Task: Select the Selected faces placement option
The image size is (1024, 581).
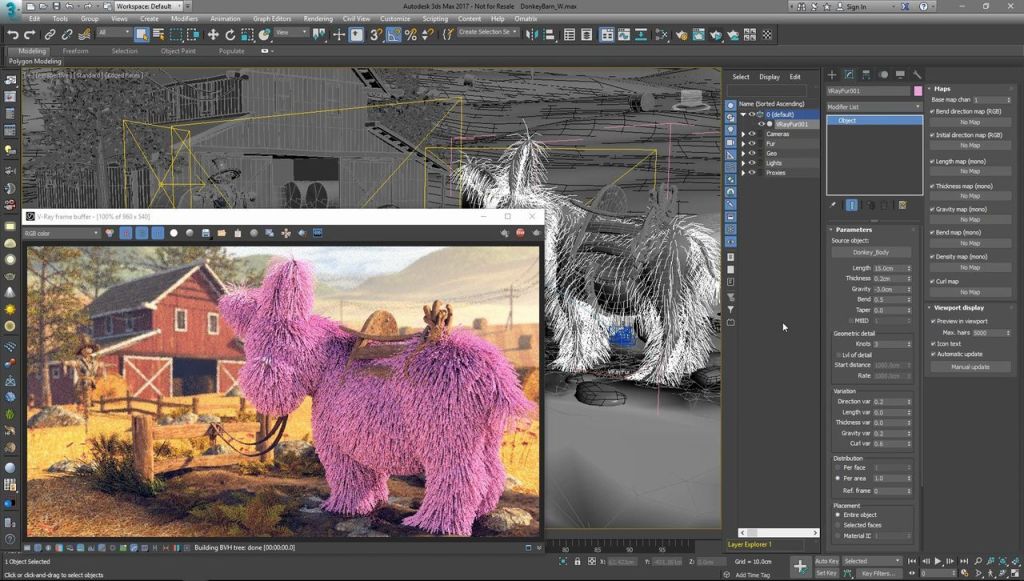Action: (x=838, y=525)
